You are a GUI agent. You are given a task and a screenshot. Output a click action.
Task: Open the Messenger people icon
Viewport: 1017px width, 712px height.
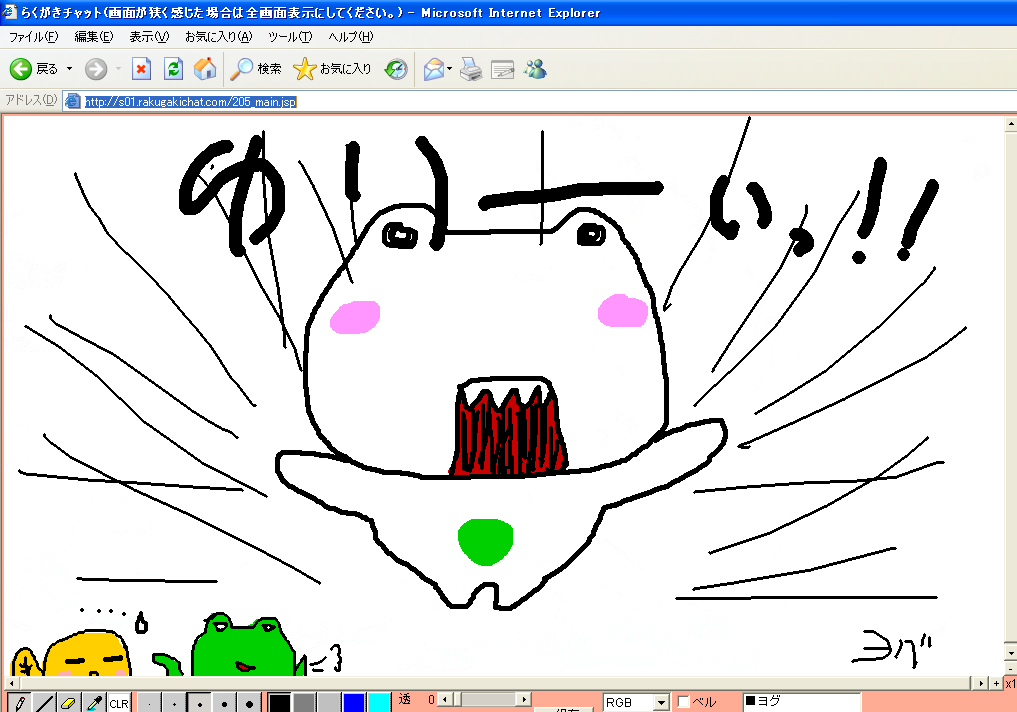point(536,69)
